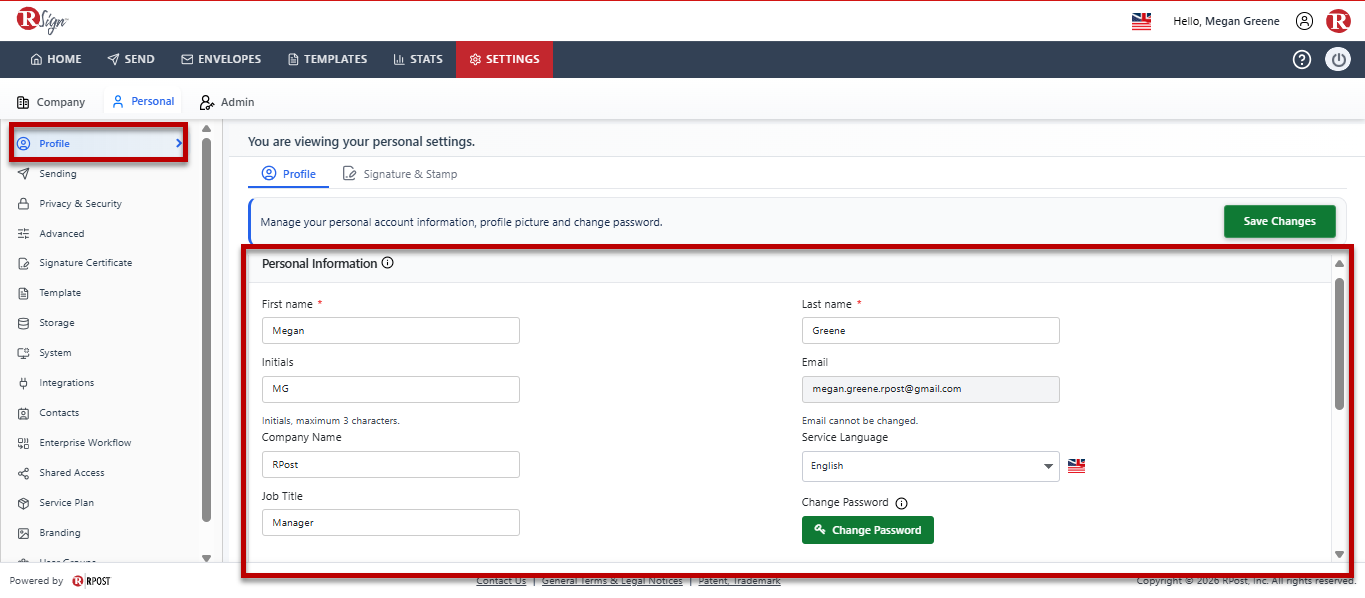
Task: Open the Contact Us link
Action: (x=501, y=581)
